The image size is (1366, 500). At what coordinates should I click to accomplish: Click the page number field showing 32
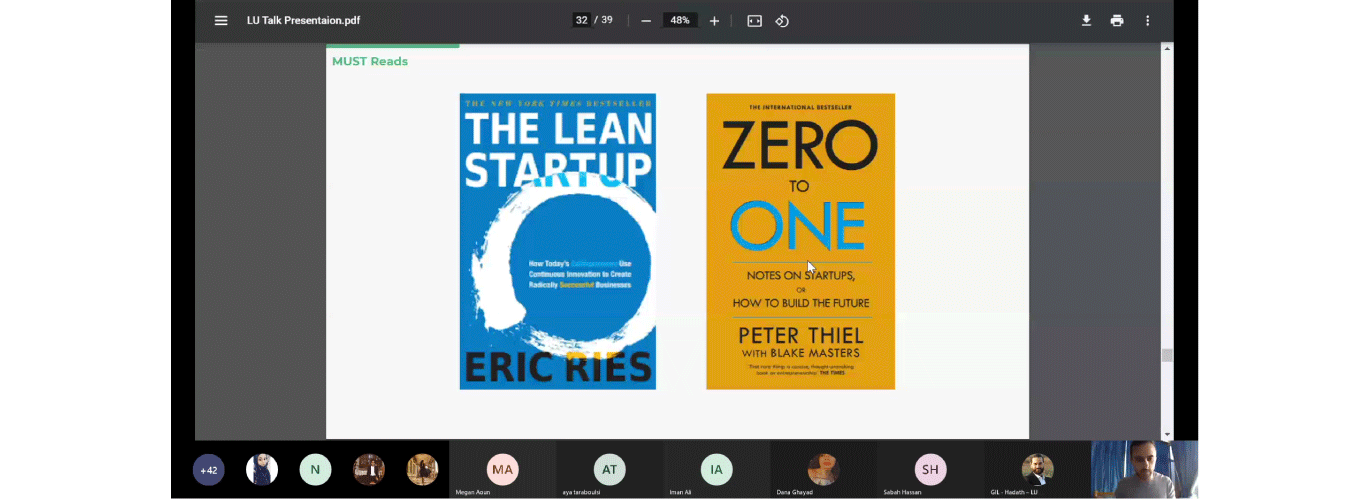tap(581, 20)
